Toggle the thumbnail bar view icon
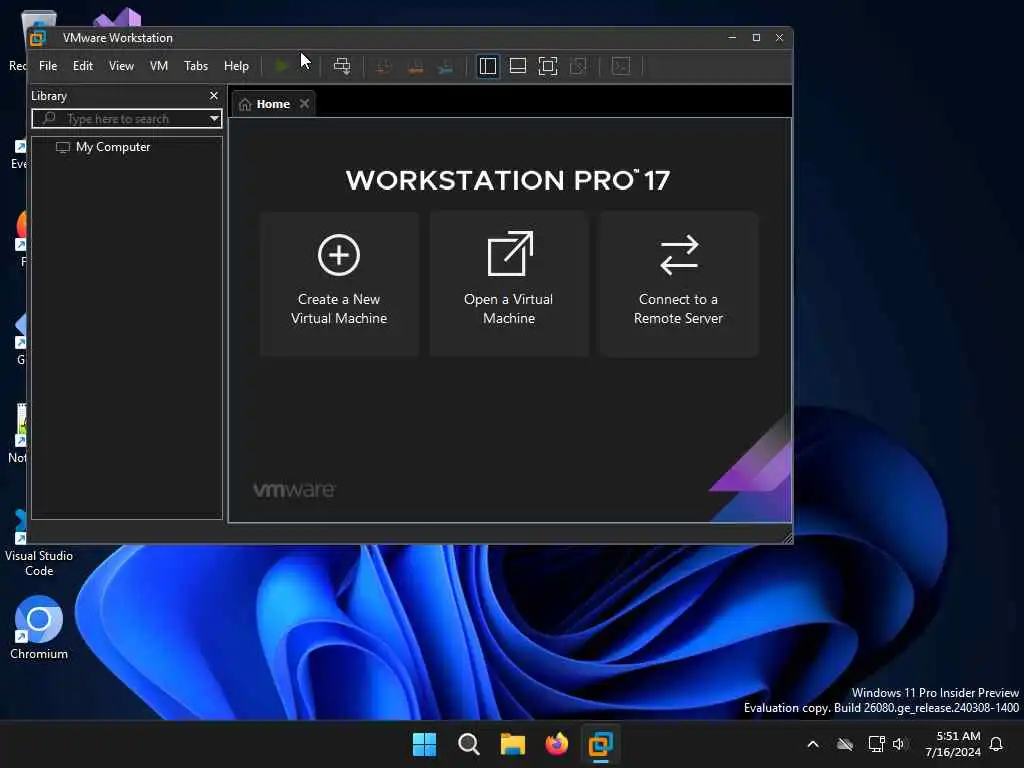1024x768 pixels. click(518, 66)
